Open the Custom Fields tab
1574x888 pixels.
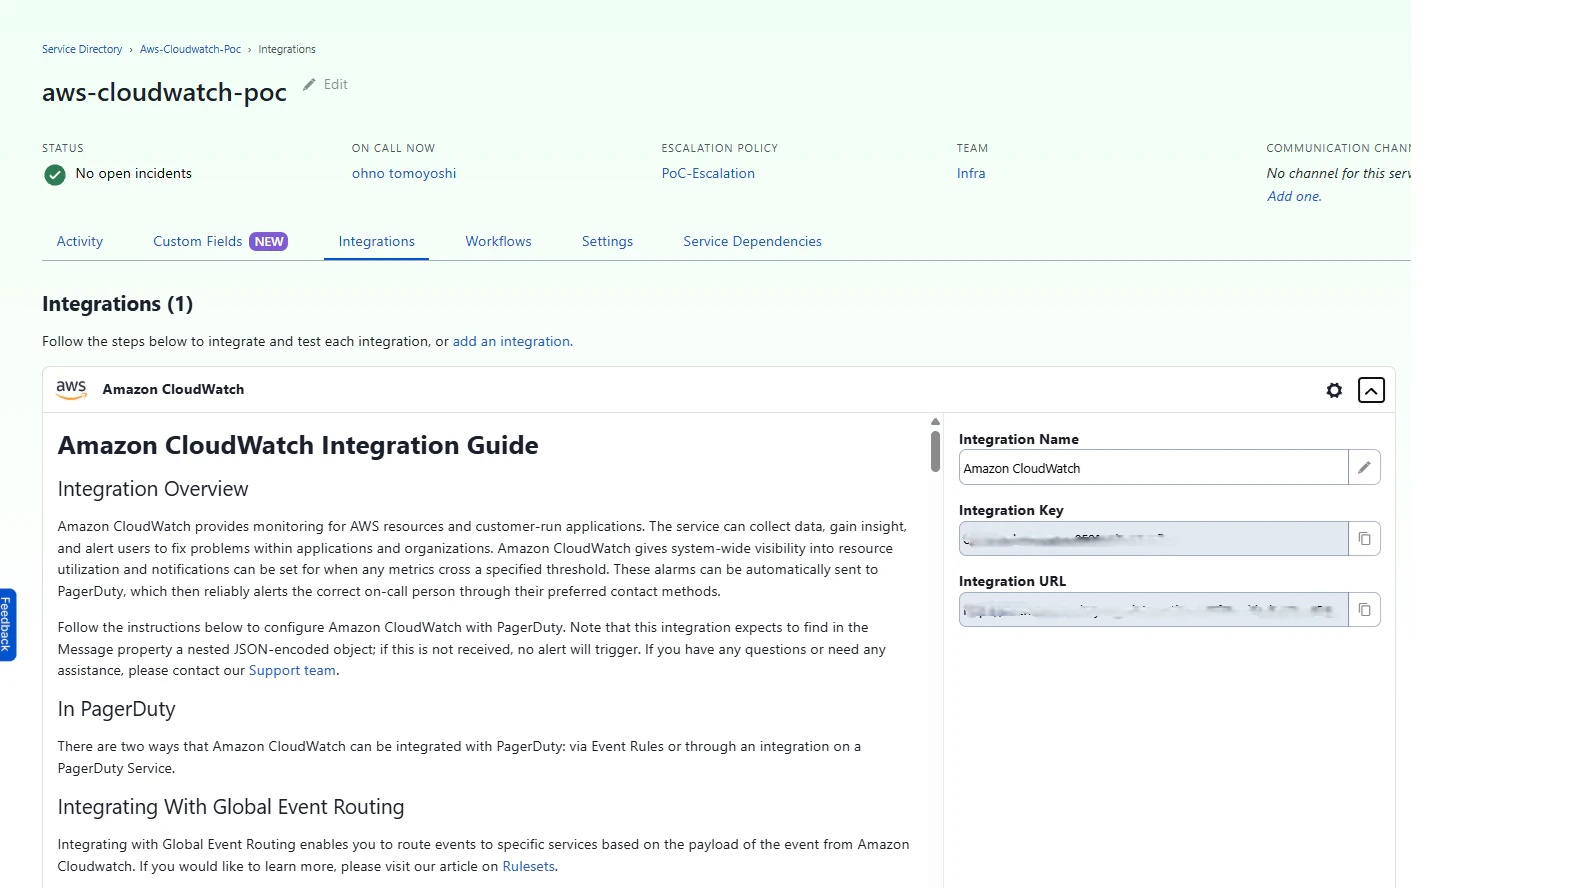pos(220,242)
